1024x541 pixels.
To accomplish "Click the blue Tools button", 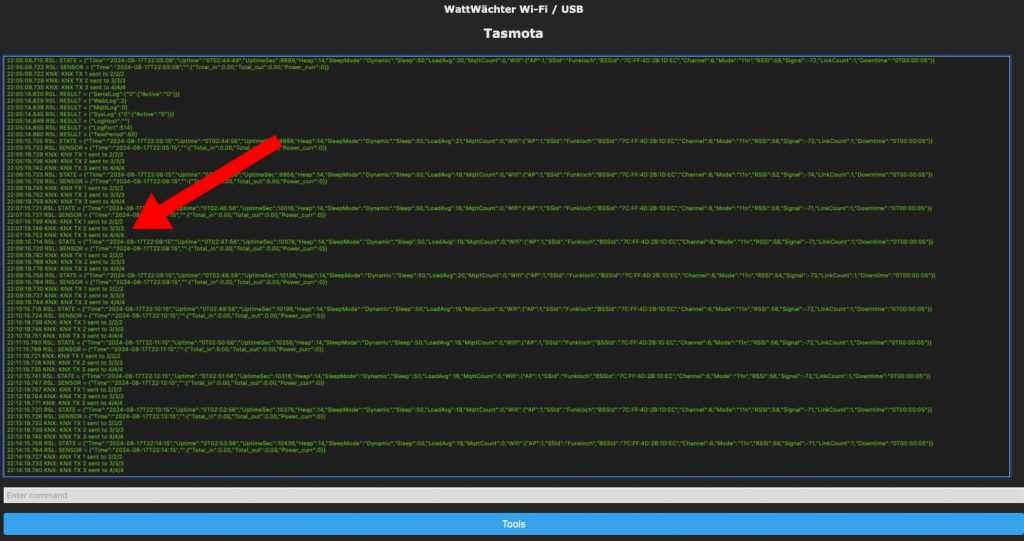I will tap(512, 524).
